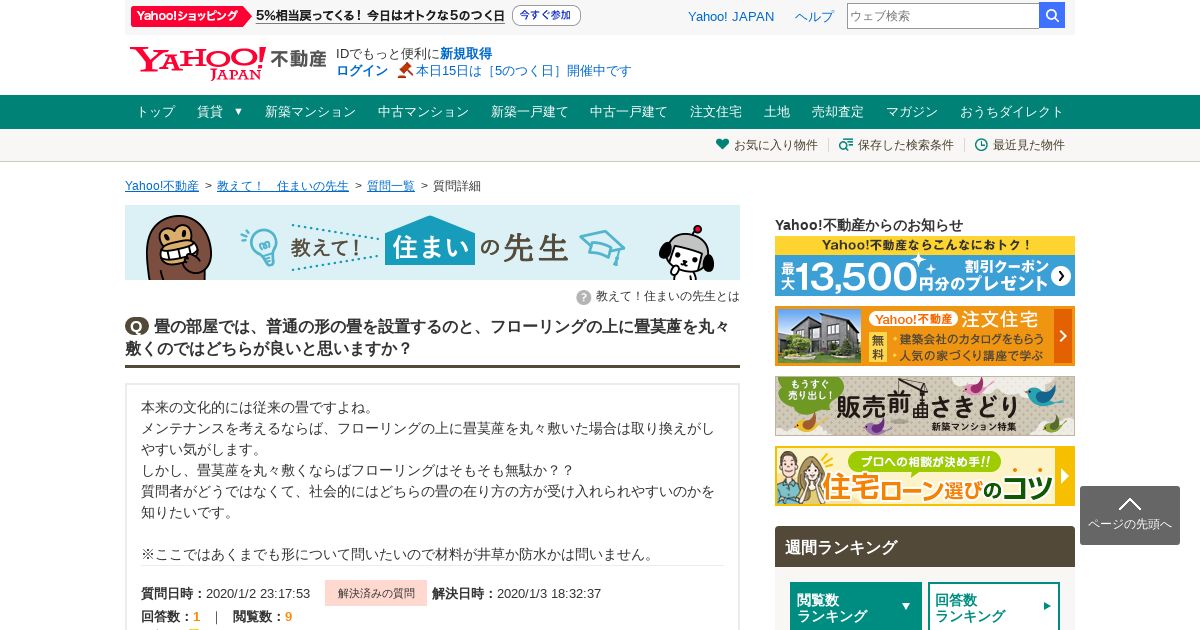Click the 販売前さきどり 新築マンション特集 banner
Screen dimensions: 1200x630
click(x=925, y=406)
